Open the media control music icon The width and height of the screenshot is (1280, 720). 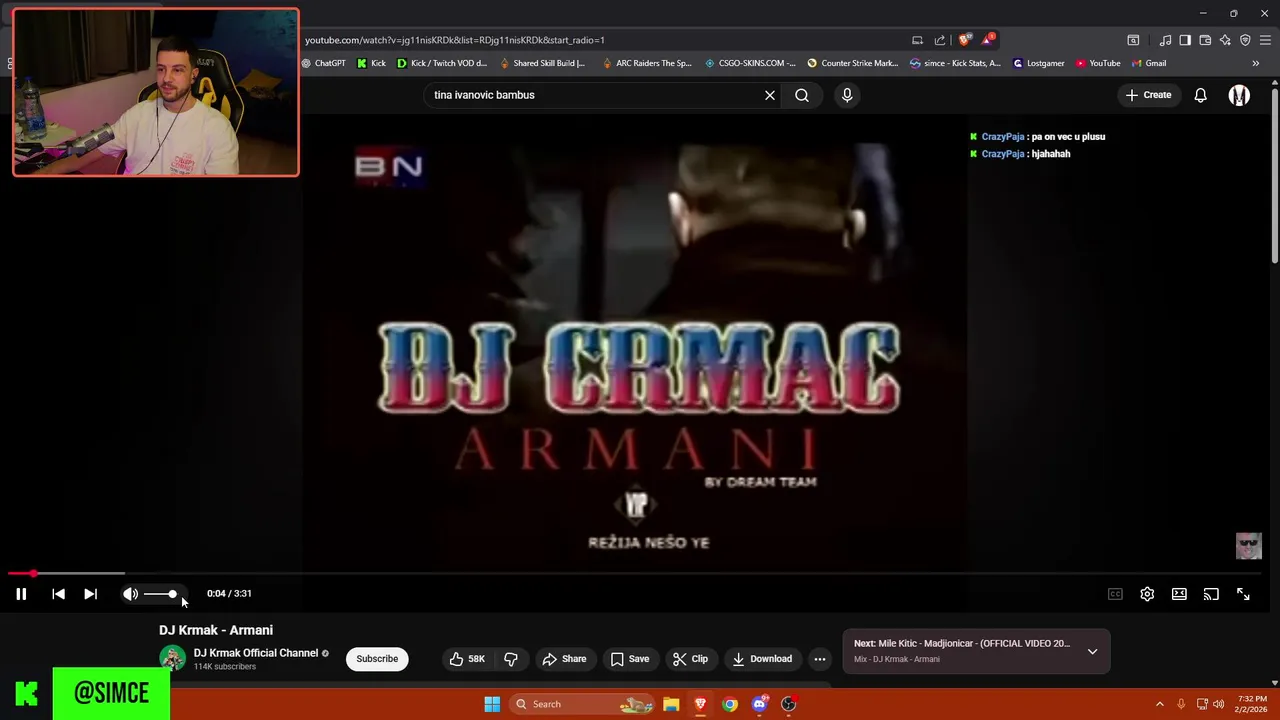coord(1165,40)
